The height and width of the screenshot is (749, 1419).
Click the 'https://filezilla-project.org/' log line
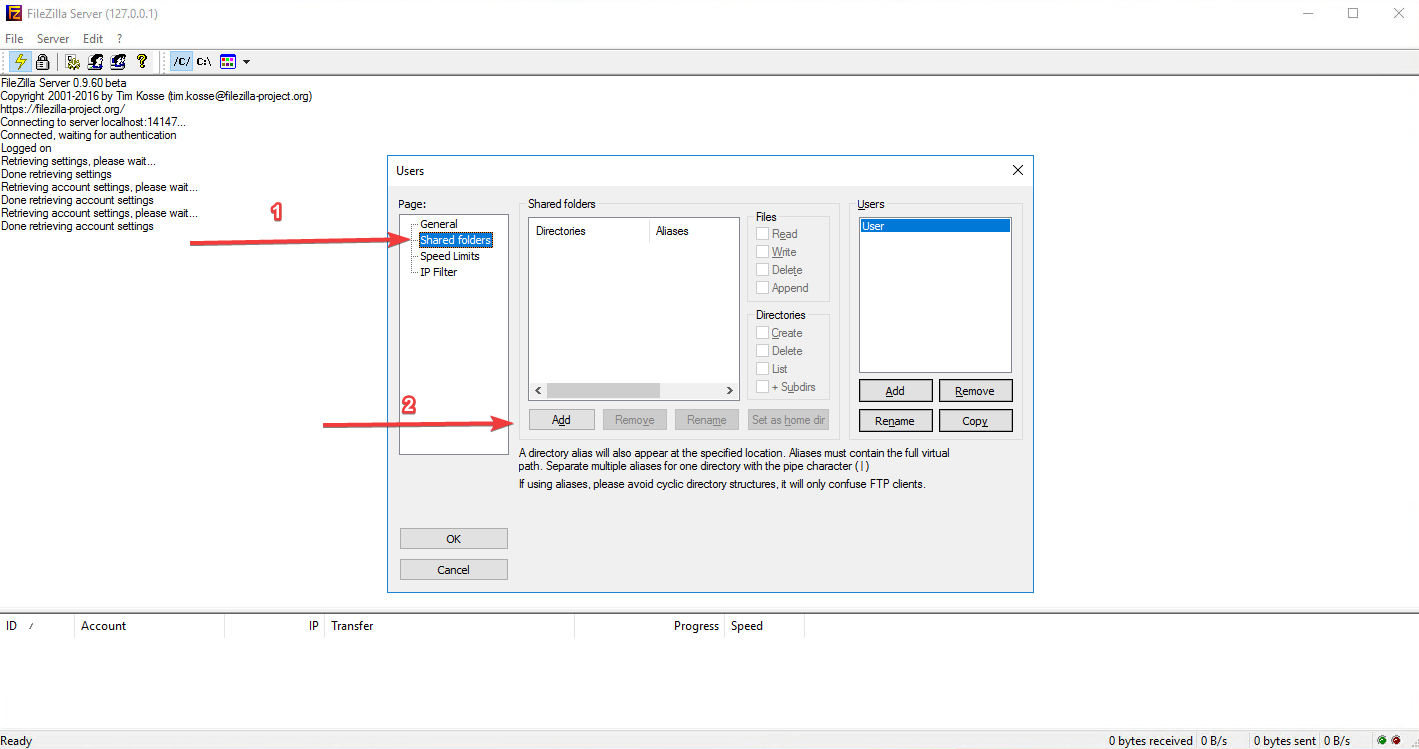pyautogui.click(x=63, y=109)
